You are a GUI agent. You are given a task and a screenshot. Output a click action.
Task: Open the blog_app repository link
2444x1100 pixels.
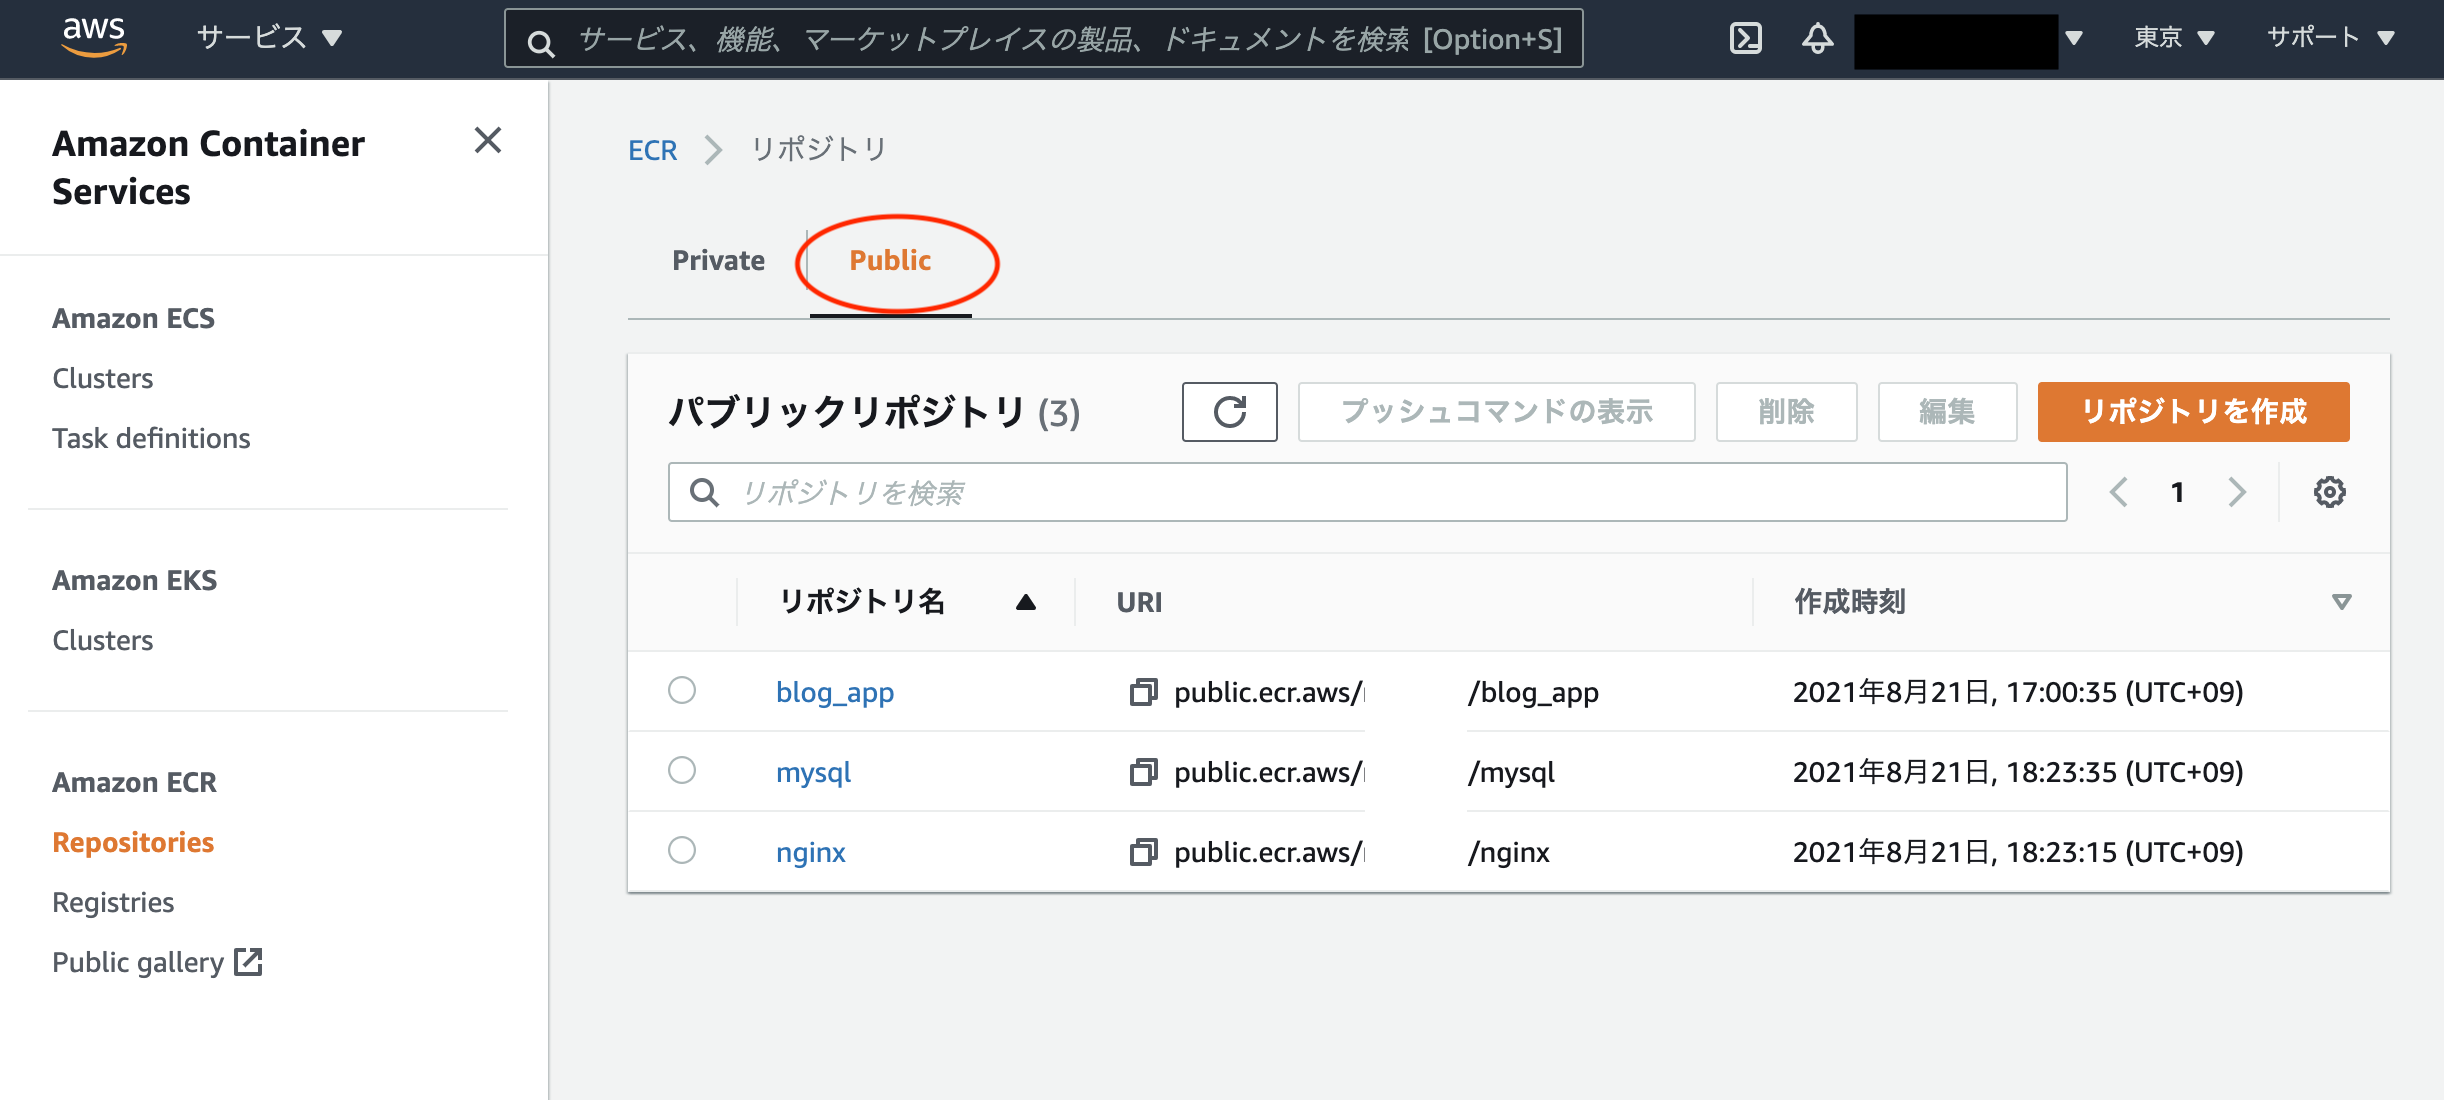835,692
